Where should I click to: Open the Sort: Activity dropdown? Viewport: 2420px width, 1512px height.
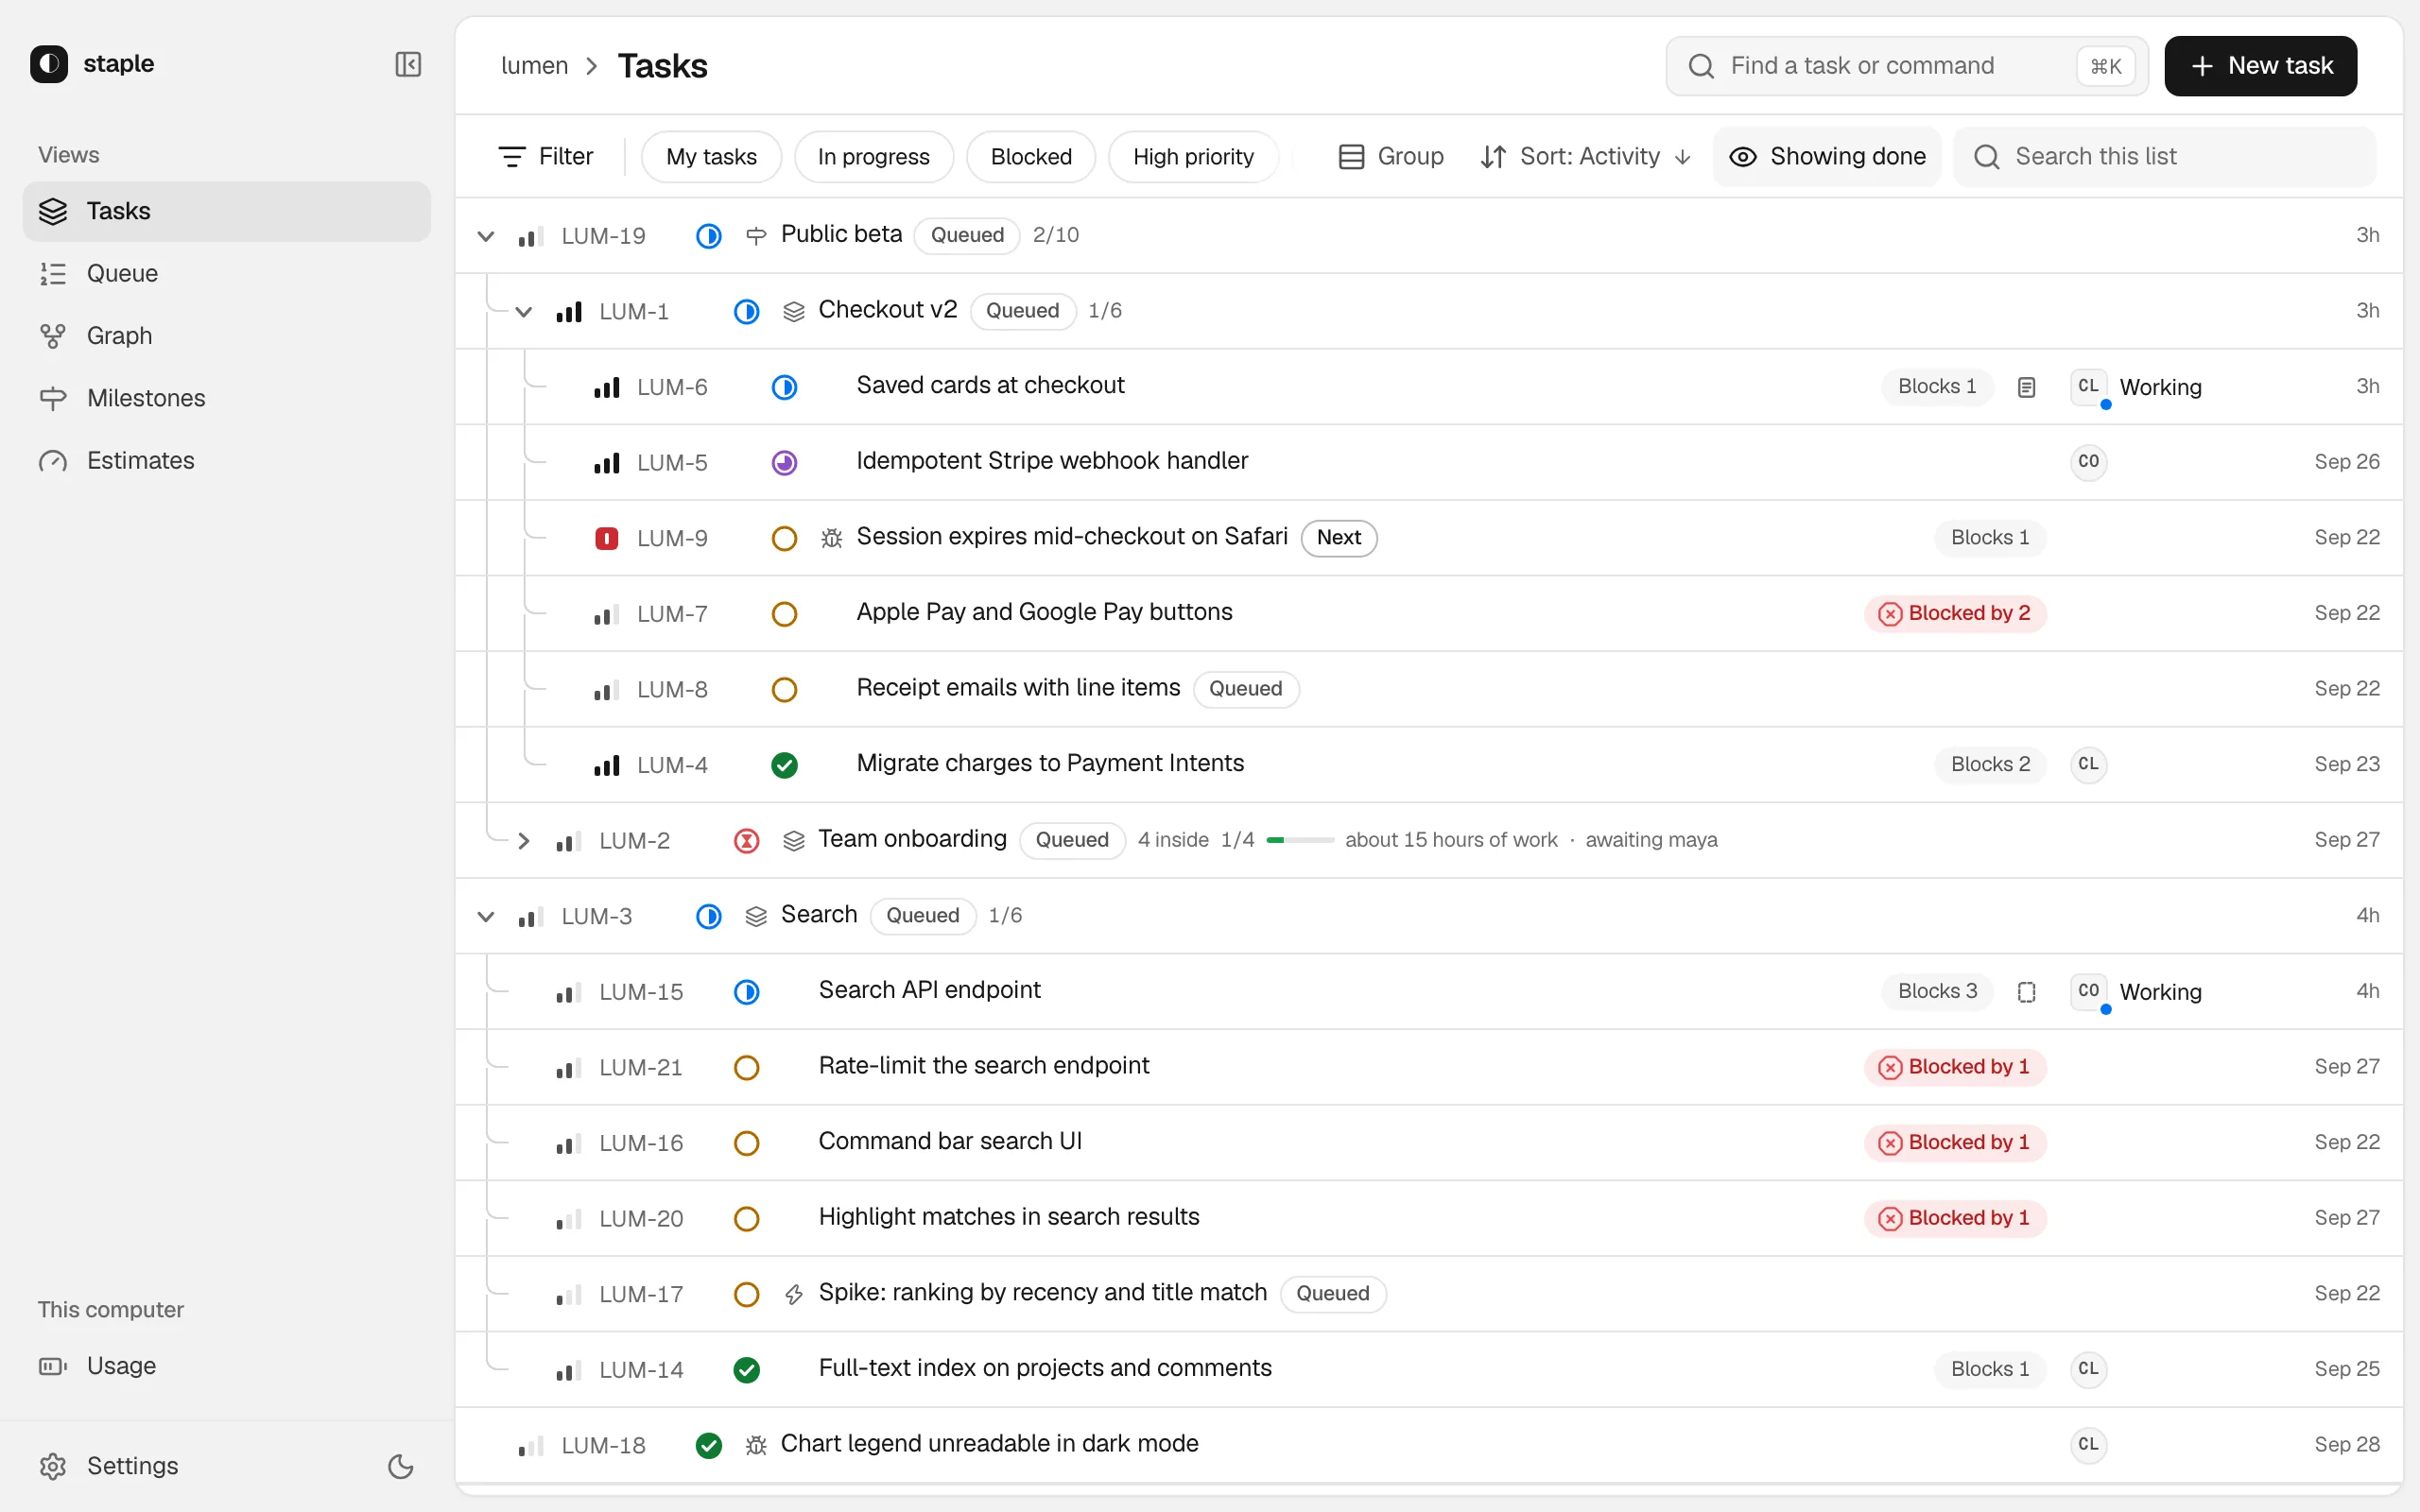[x=1585, y=157]
